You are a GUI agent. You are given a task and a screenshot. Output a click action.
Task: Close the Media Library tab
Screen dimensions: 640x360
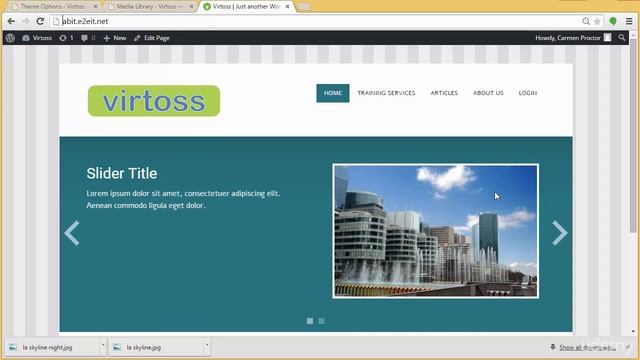[191, 7]
